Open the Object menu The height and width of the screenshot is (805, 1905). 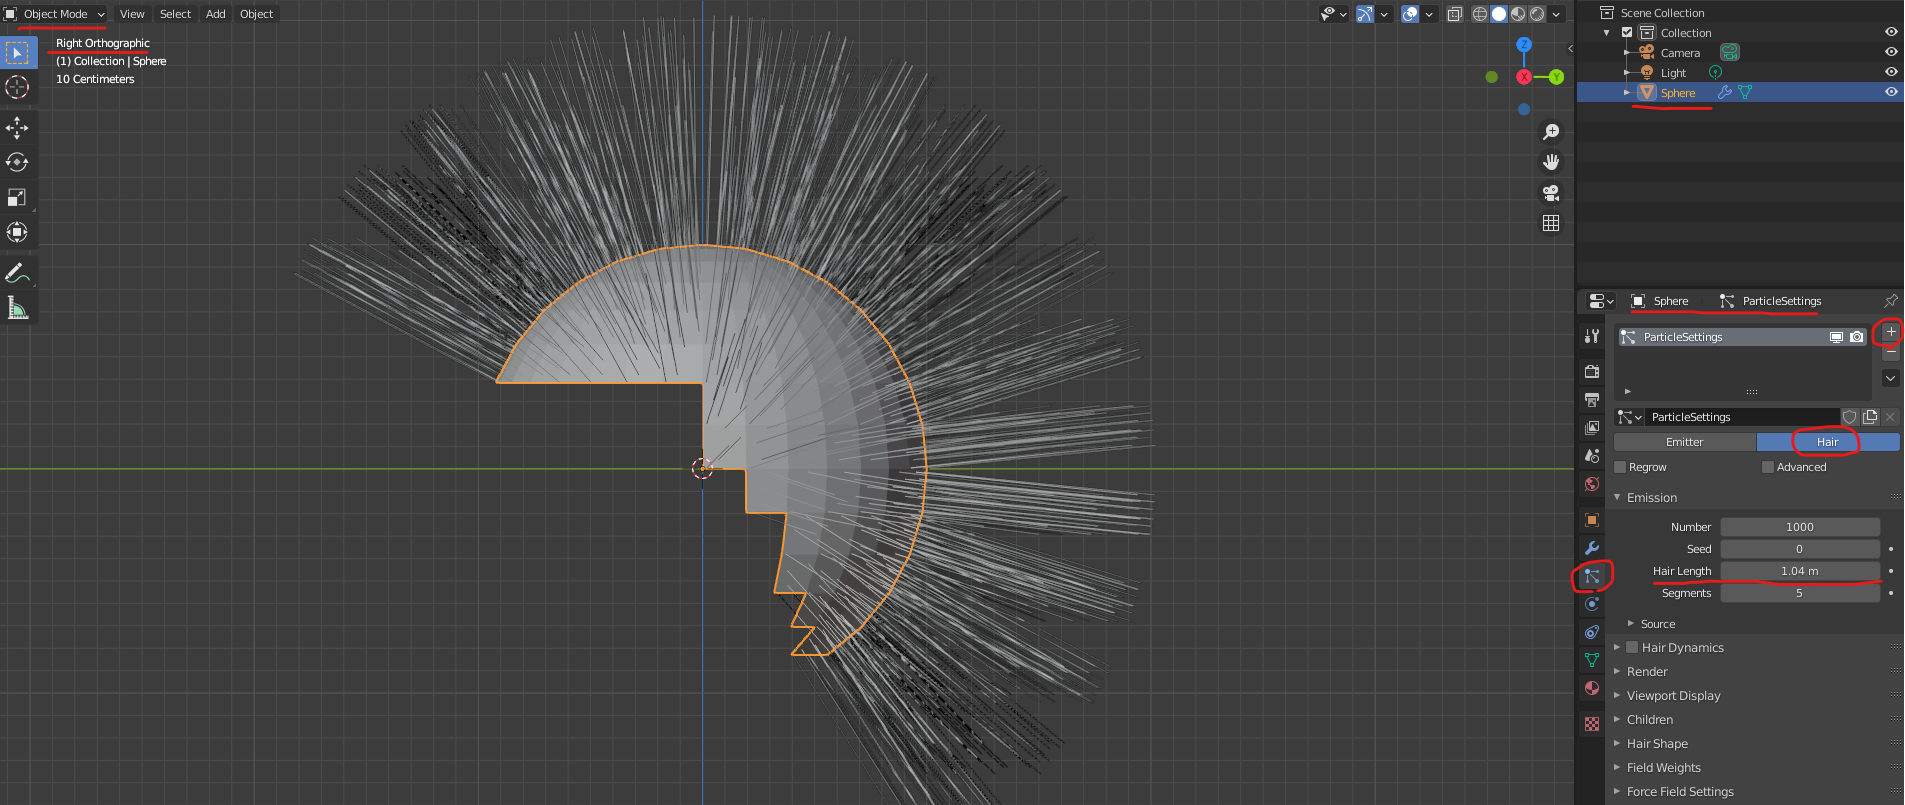256,14
